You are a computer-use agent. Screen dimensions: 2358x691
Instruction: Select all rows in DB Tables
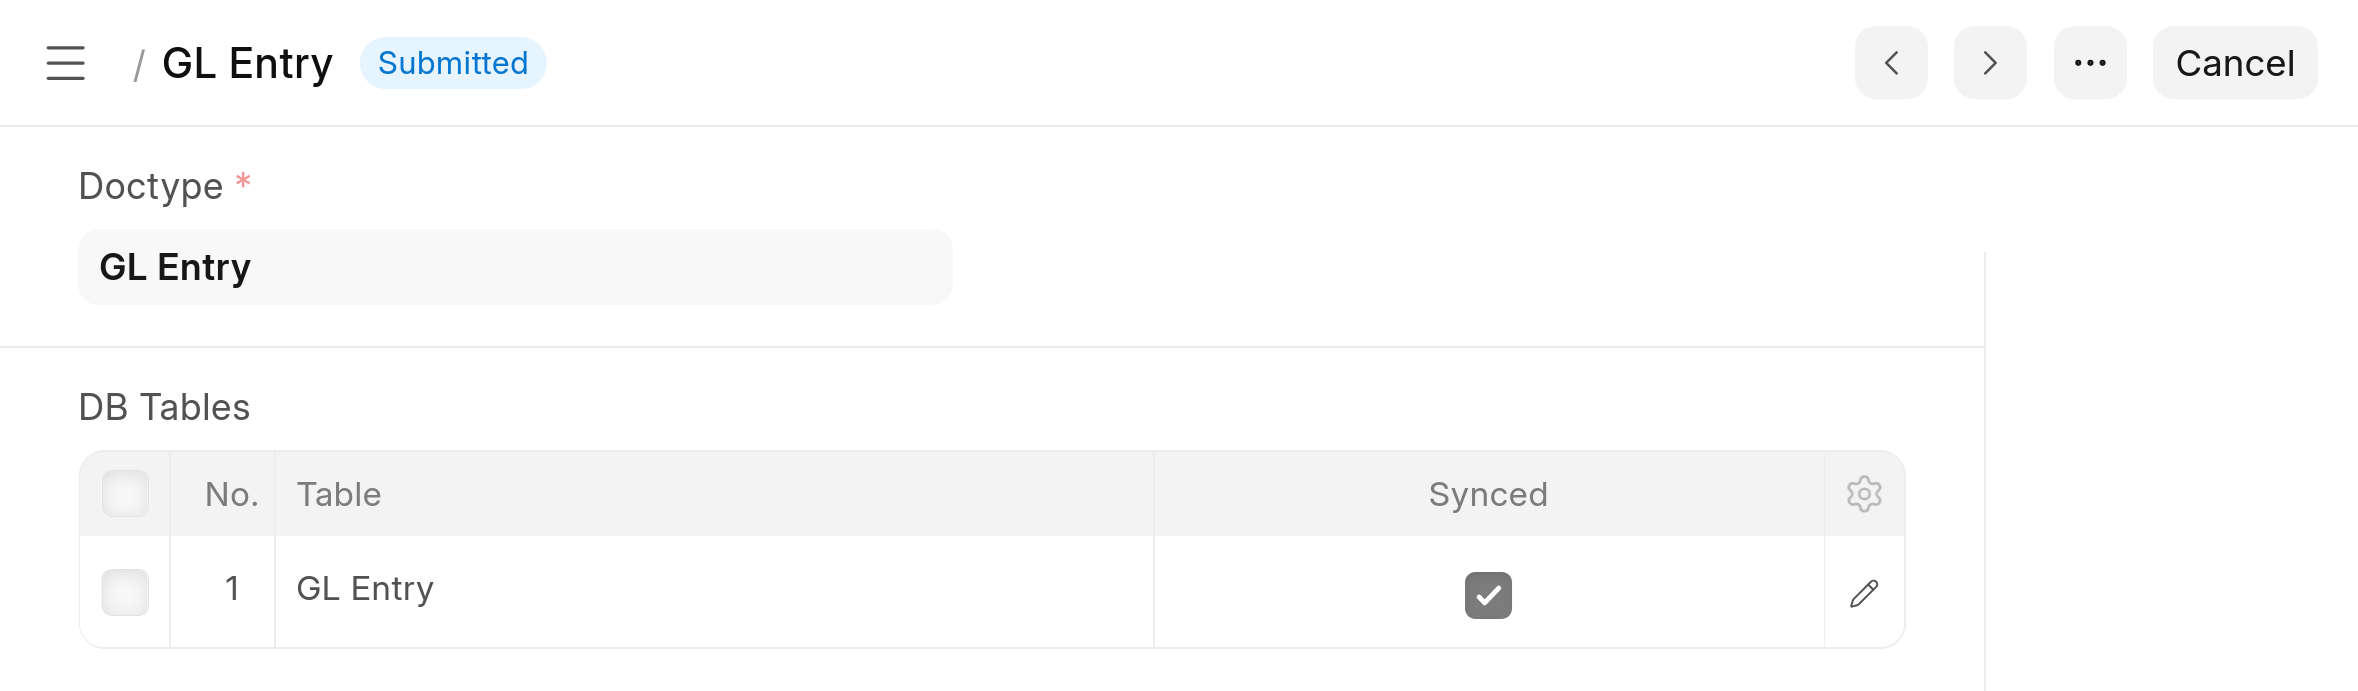[x=126, y=494]
